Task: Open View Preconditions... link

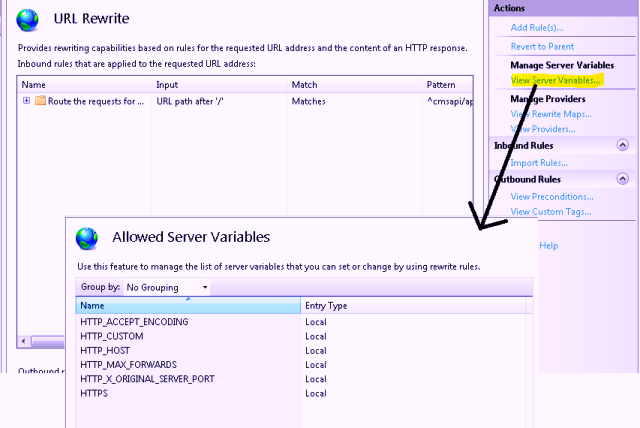Action: tap(551, 197)
